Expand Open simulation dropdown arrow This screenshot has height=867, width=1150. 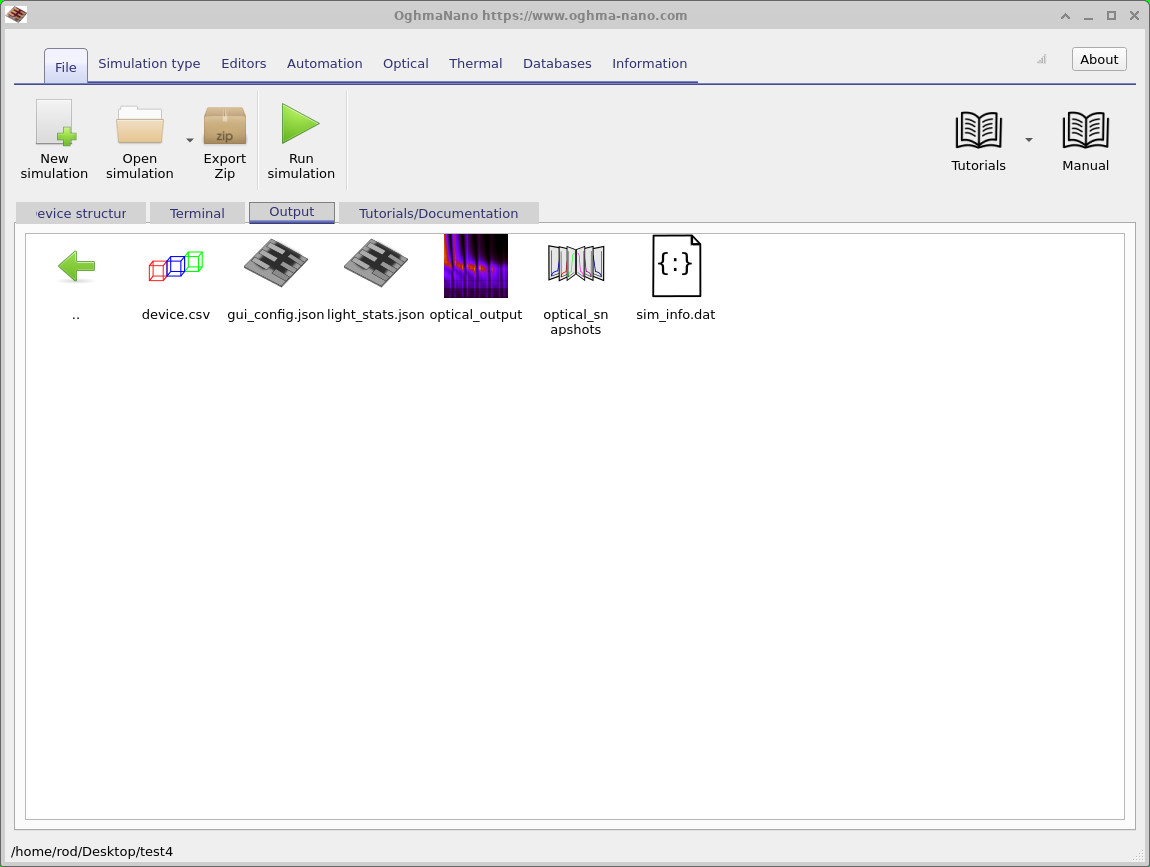[190, 140]
